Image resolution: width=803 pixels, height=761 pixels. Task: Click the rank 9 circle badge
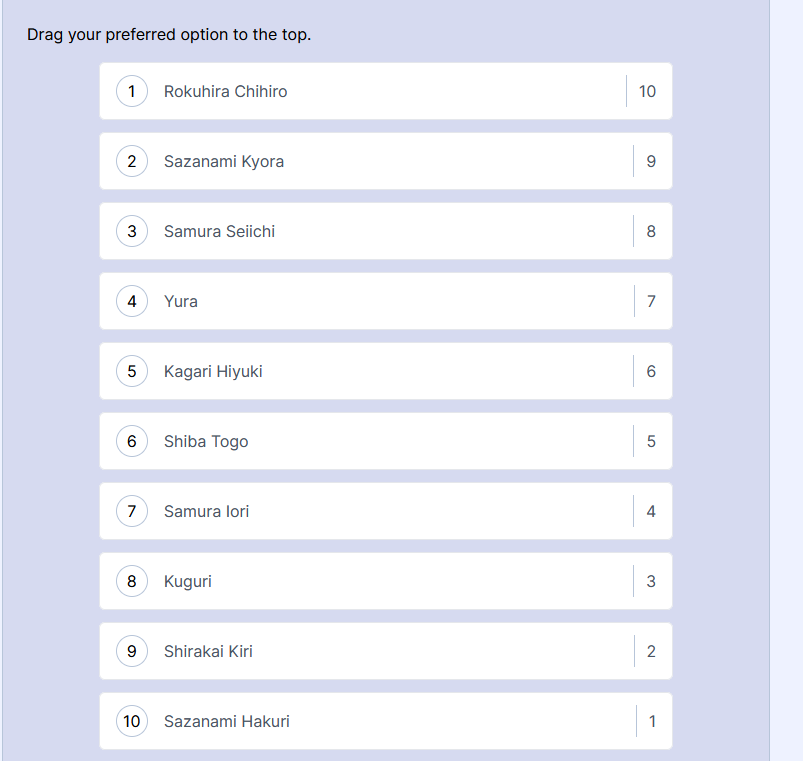pyautogui.click(x=132, y=651)
